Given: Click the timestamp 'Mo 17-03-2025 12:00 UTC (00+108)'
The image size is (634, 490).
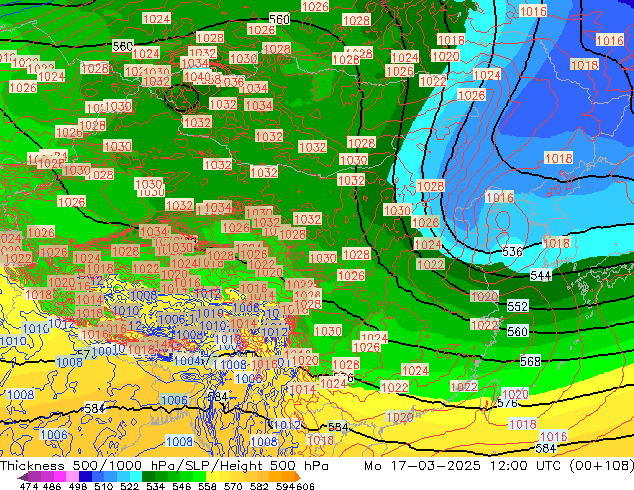Looking at the screenshot, I should coord(499,465).
